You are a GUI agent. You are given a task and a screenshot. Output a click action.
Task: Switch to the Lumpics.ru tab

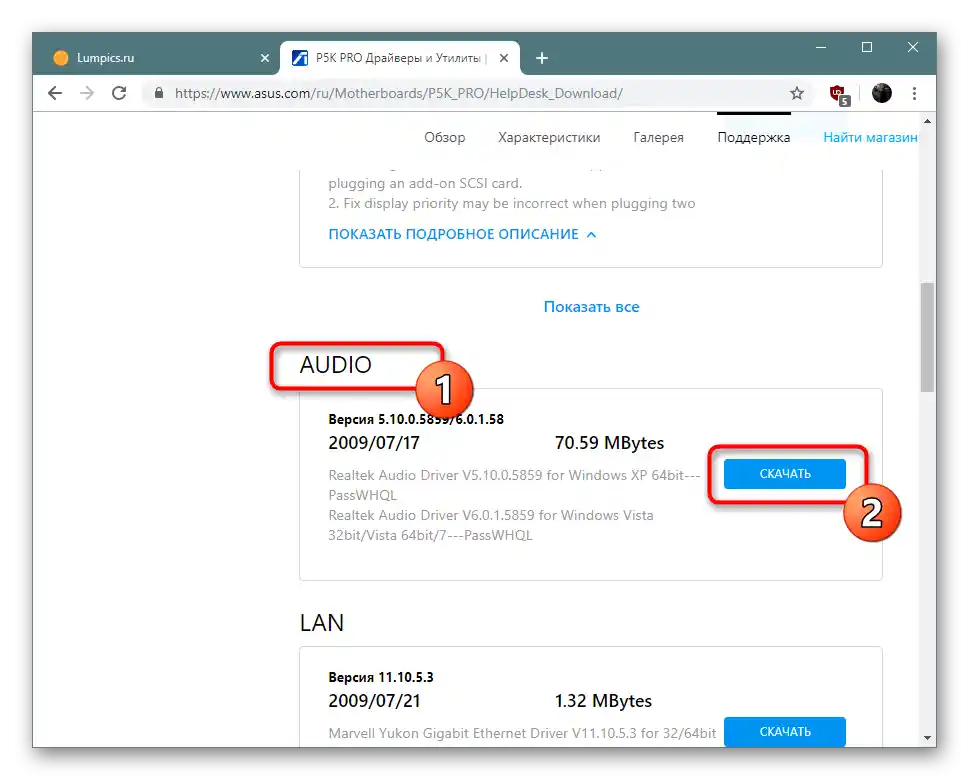(157, 58)
